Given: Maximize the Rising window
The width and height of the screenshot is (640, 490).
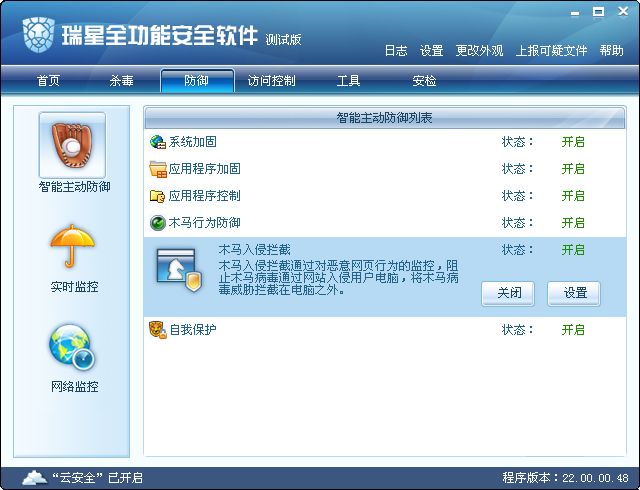Looking at the screenshot, I should click(598, 12).
